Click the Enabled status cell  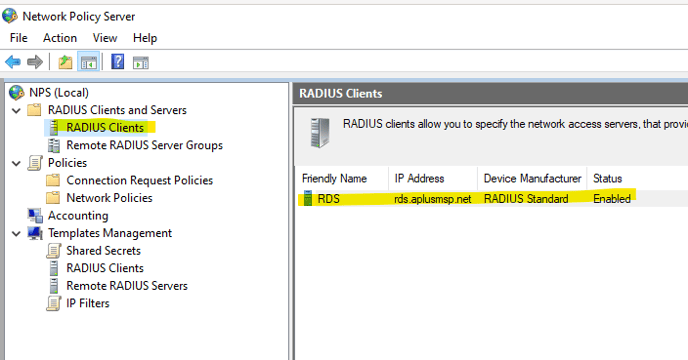[612, 199]
